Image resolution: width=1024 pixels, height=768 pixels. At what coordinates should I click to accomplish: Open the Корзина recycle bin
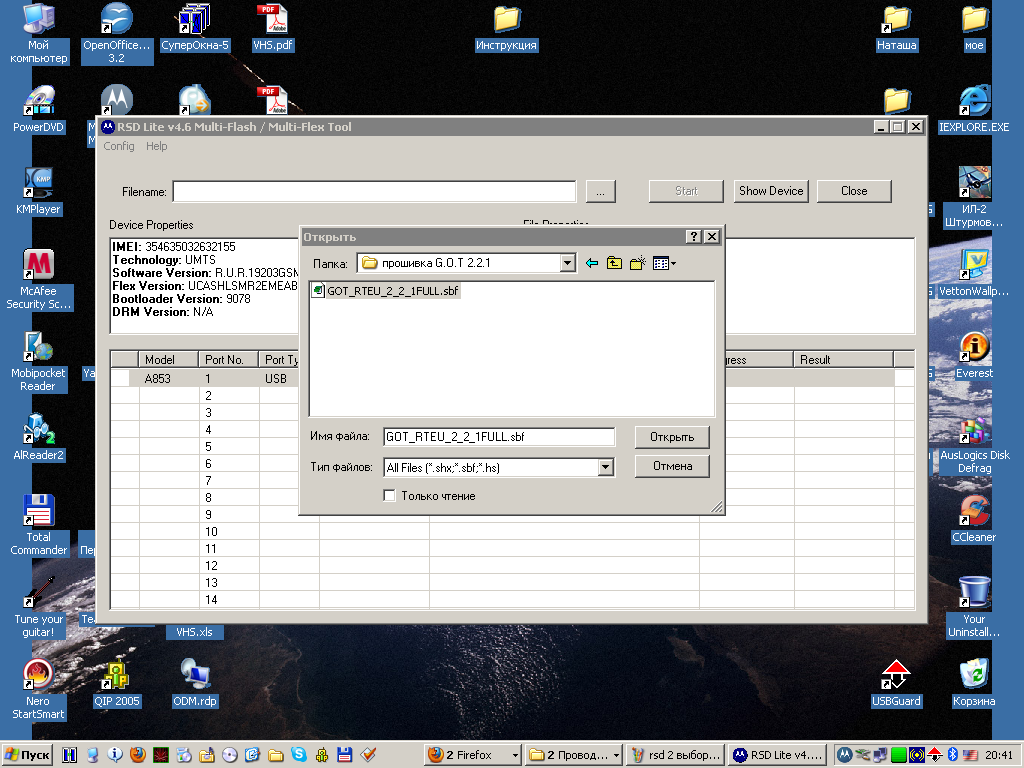pos(974,684)
